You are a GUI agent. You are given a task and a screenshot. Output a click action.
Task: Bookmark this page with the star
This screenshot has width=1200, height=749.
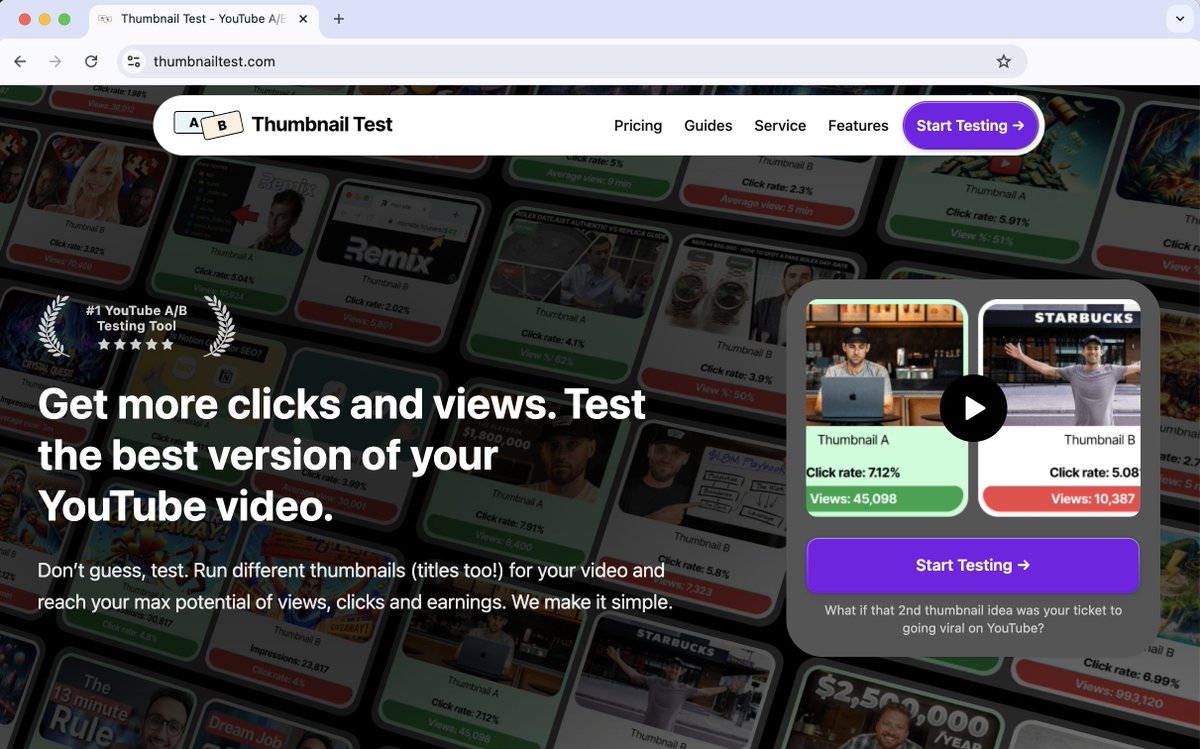(x=1003, y=61)
